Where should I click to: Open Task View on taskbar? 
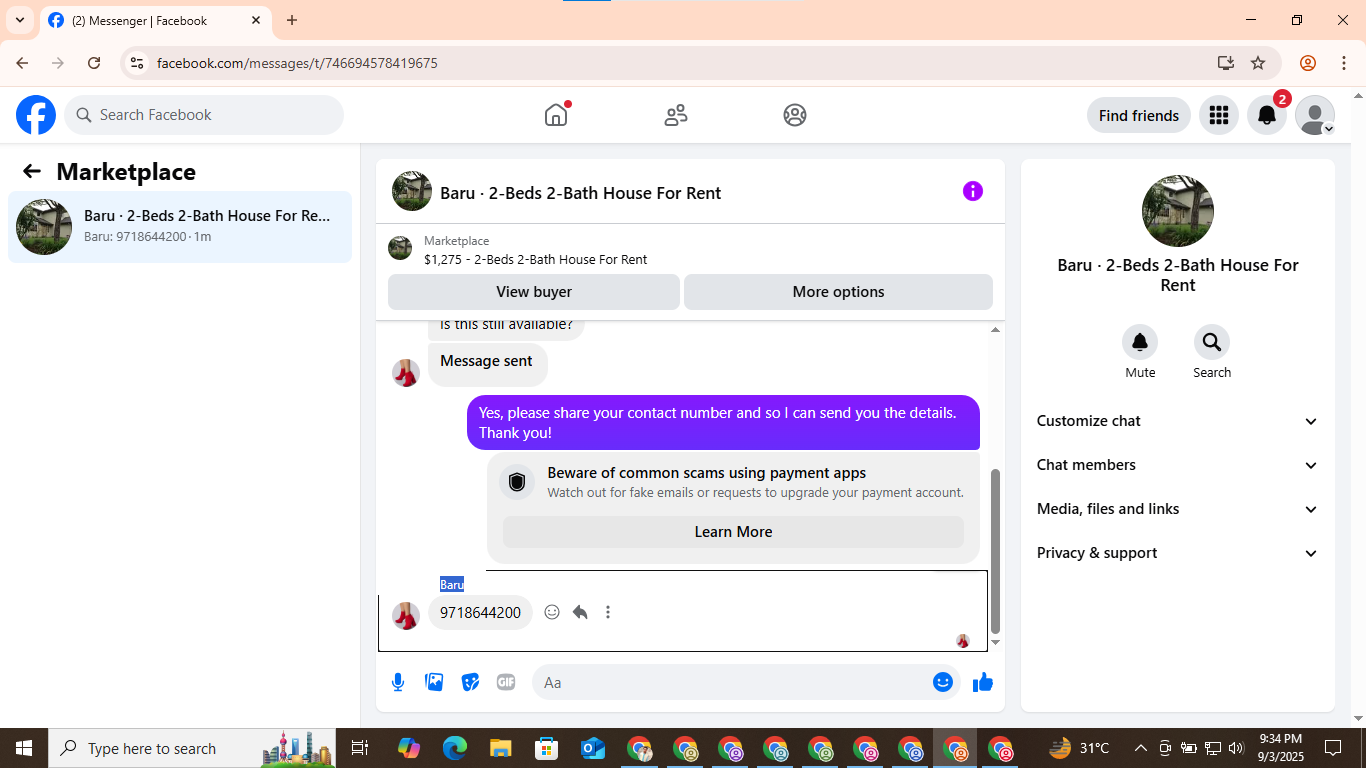point(360,748)
